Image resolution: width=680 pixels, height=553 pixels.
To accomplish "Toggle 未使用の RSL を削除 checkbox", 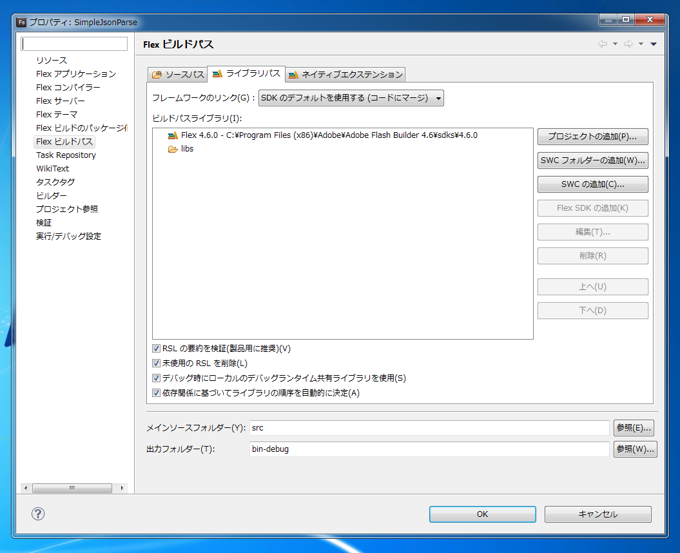I will [156, 363].
